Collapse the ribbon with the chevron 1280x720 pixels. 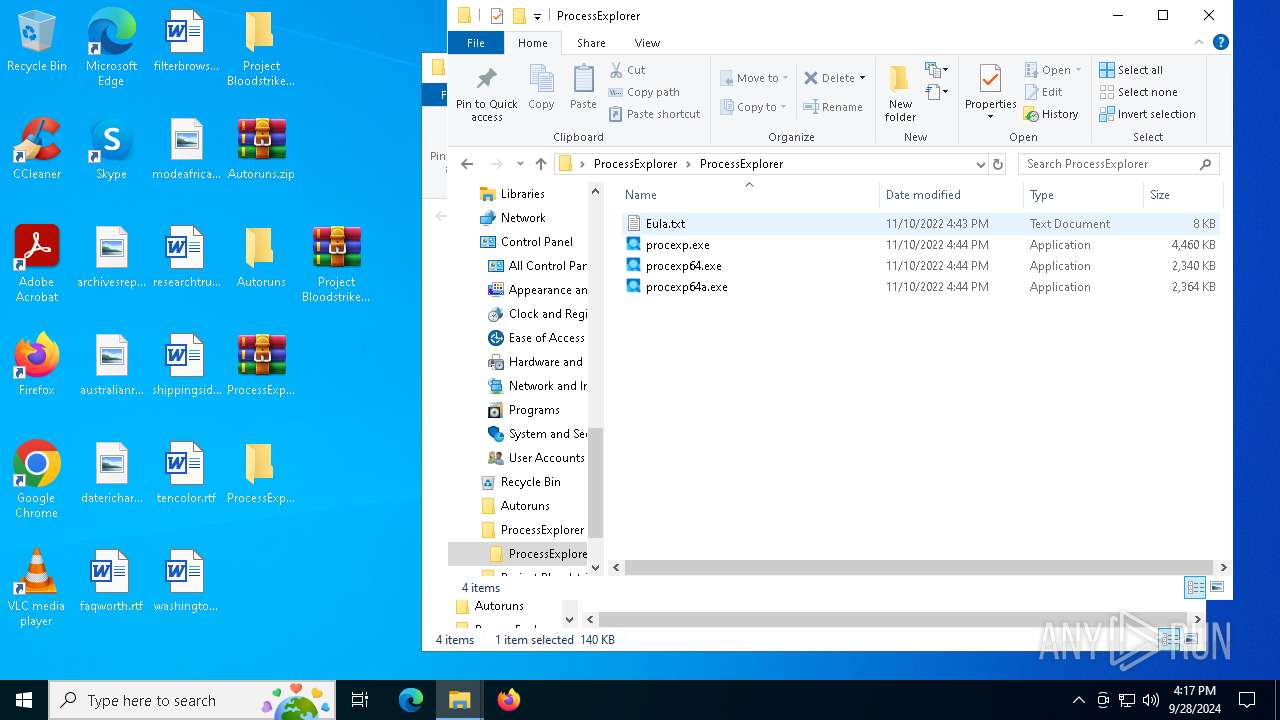[1199, 43]
